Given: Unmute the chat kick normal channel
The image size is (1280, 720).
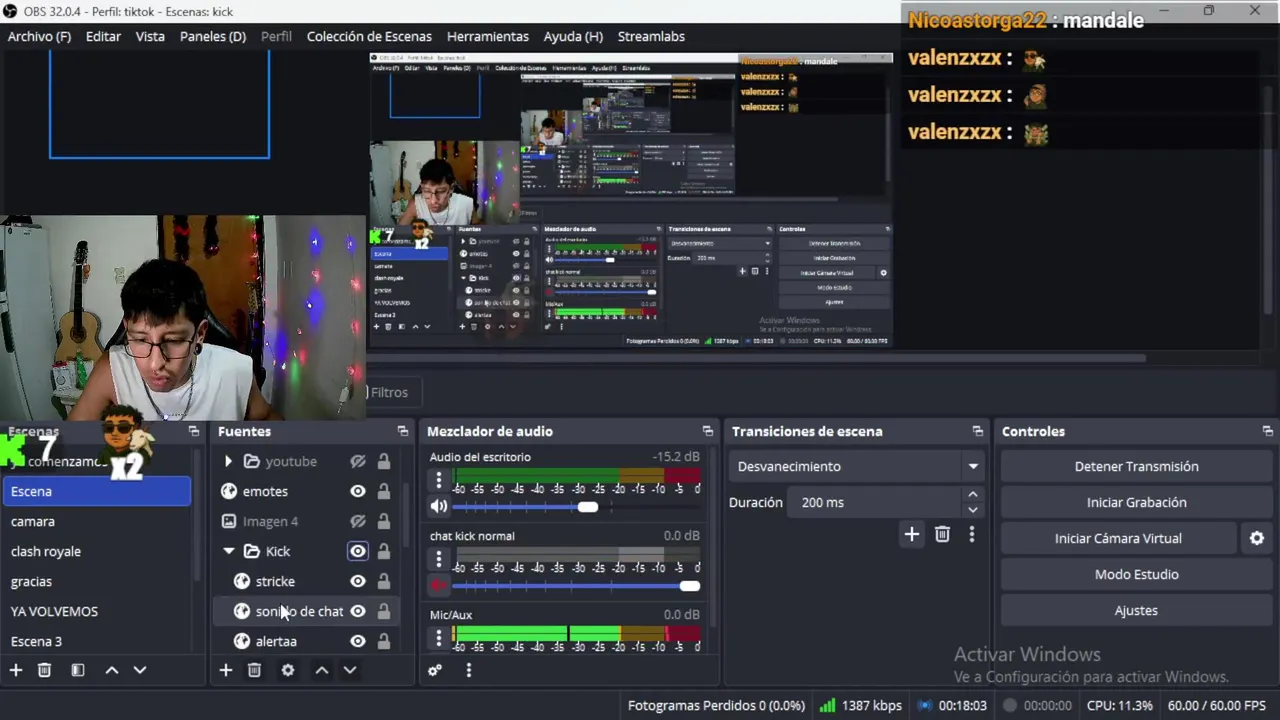Looking at the screenshot, I should pos(439,586).
